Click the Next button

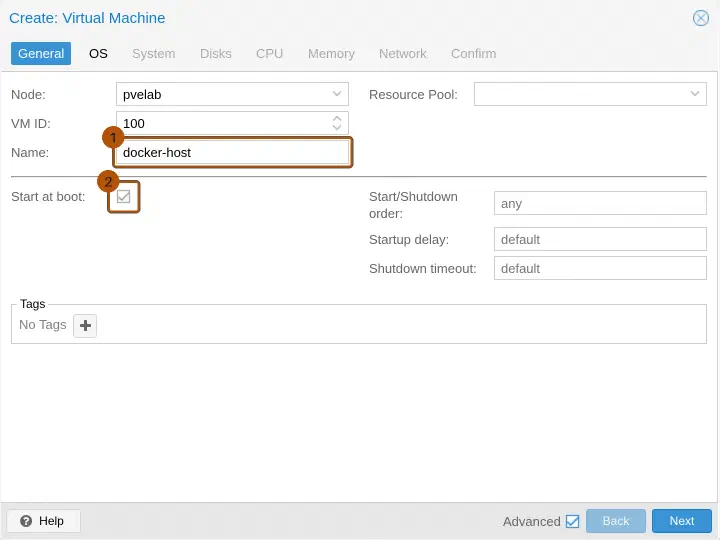pyautogui.click(x=682, y=521)
